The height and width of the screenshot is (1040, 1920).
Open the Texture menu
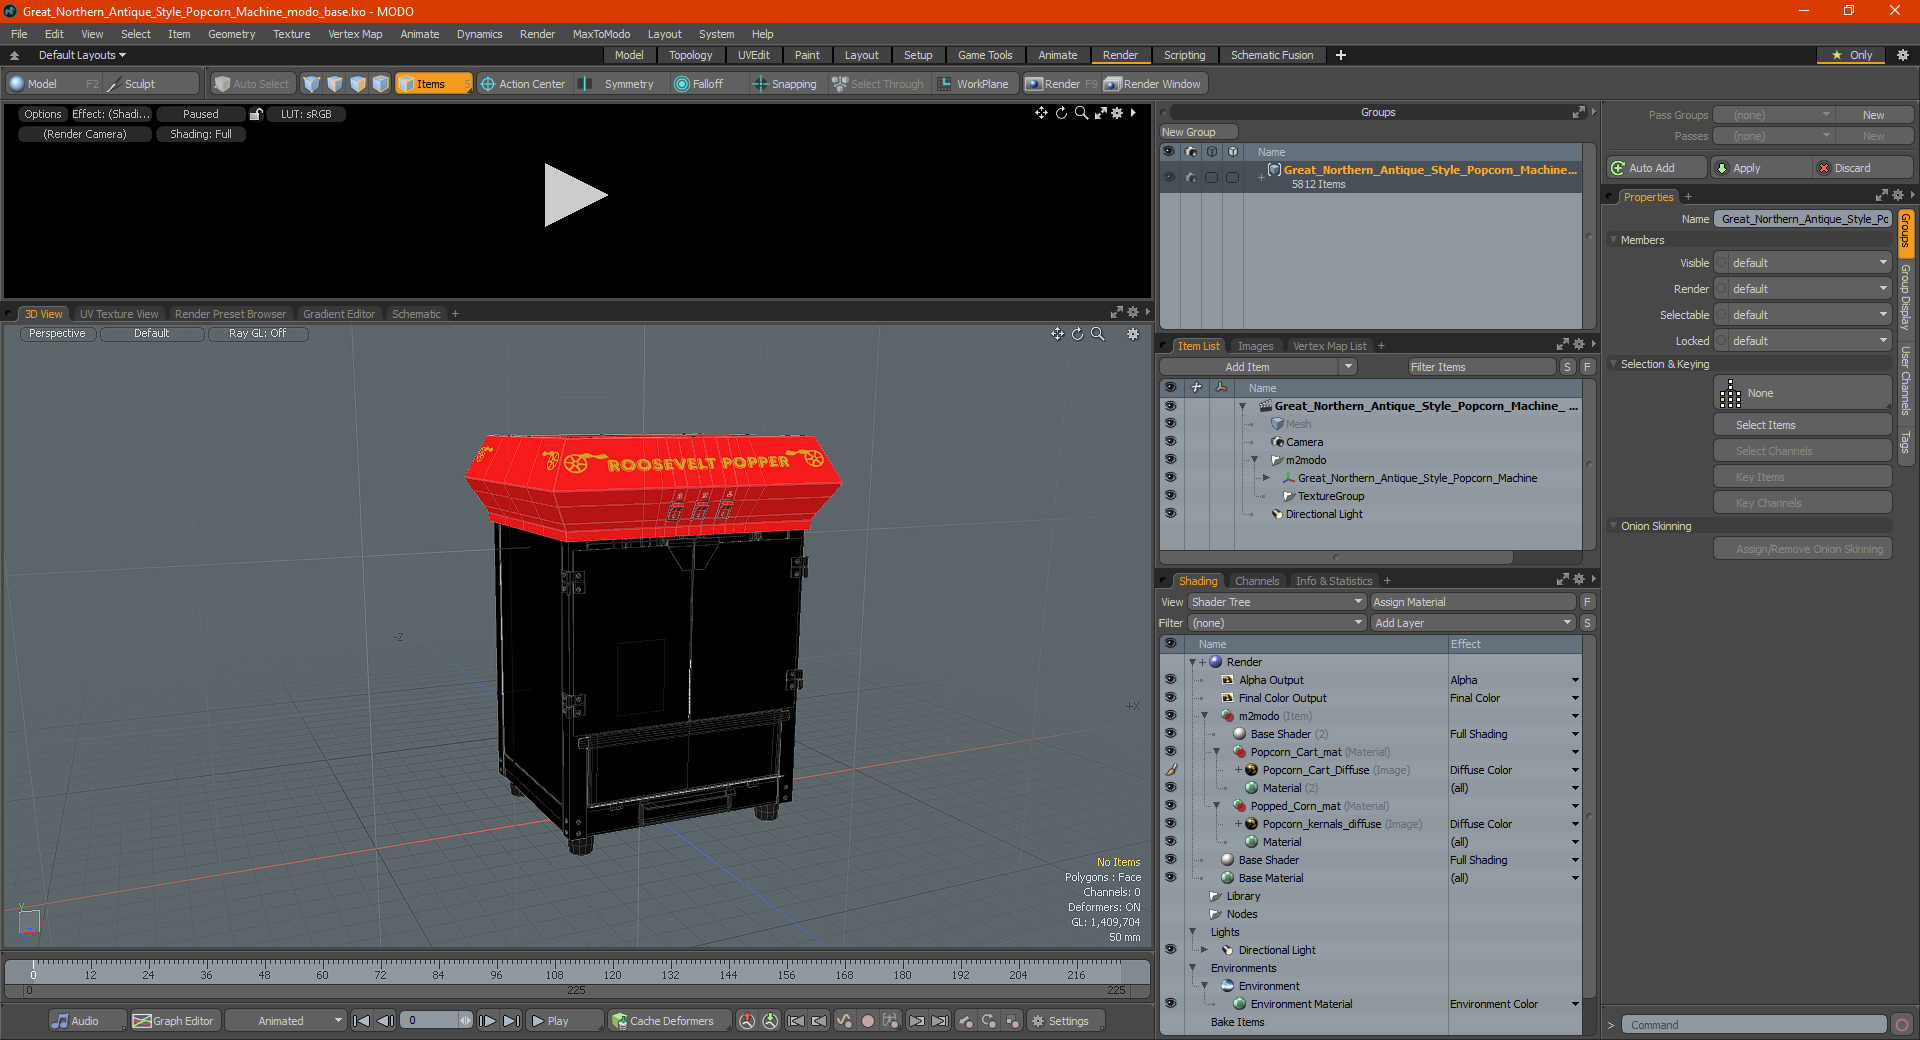tap(292, 34)
